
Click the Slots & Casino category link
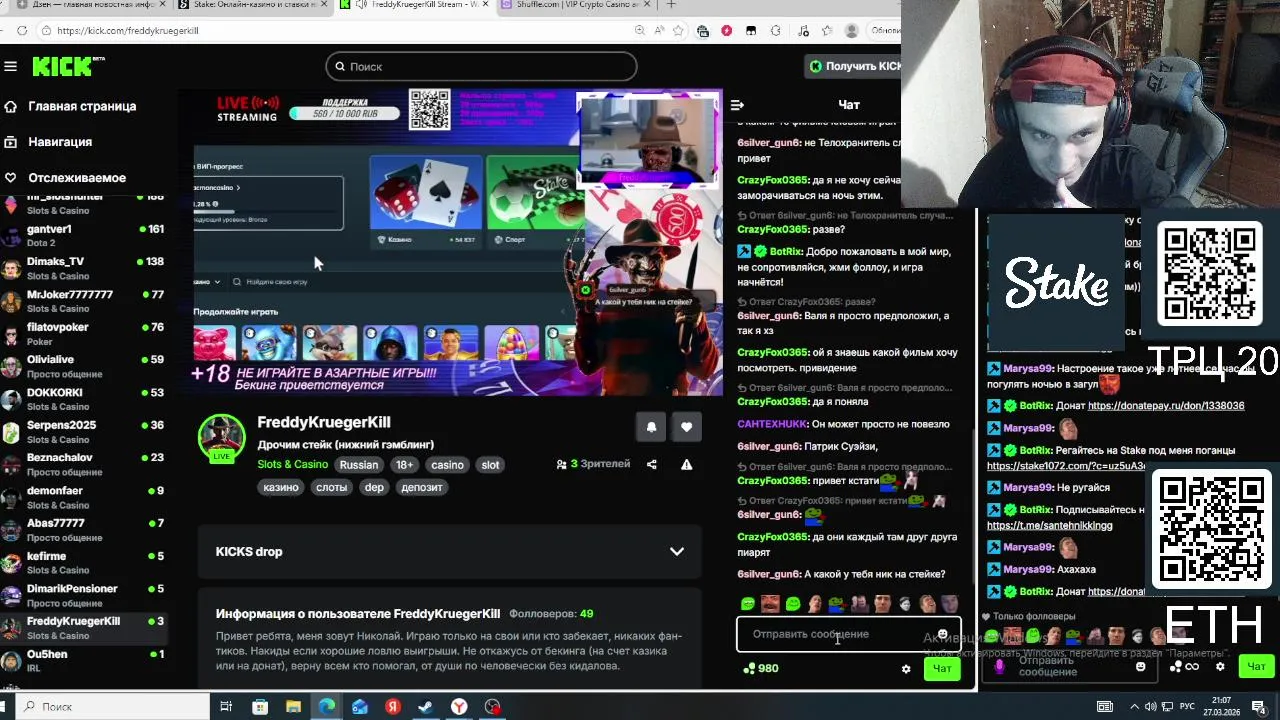[x=292, y=464]
